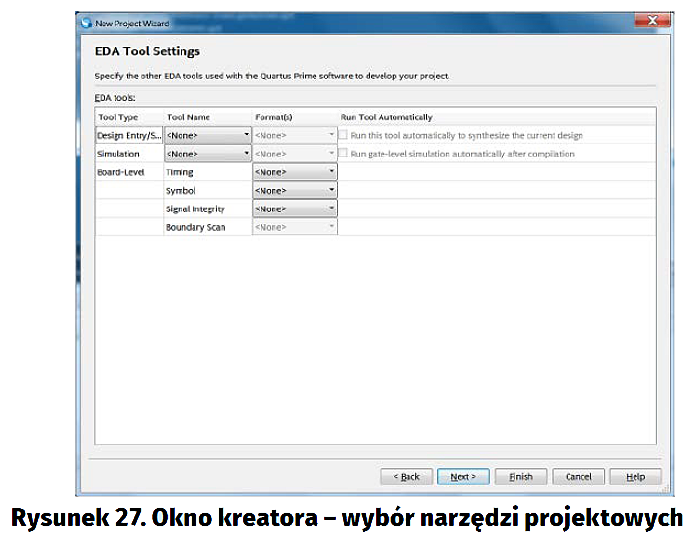
Task: Expand the Symbol format dropdown
Action: 295,190
